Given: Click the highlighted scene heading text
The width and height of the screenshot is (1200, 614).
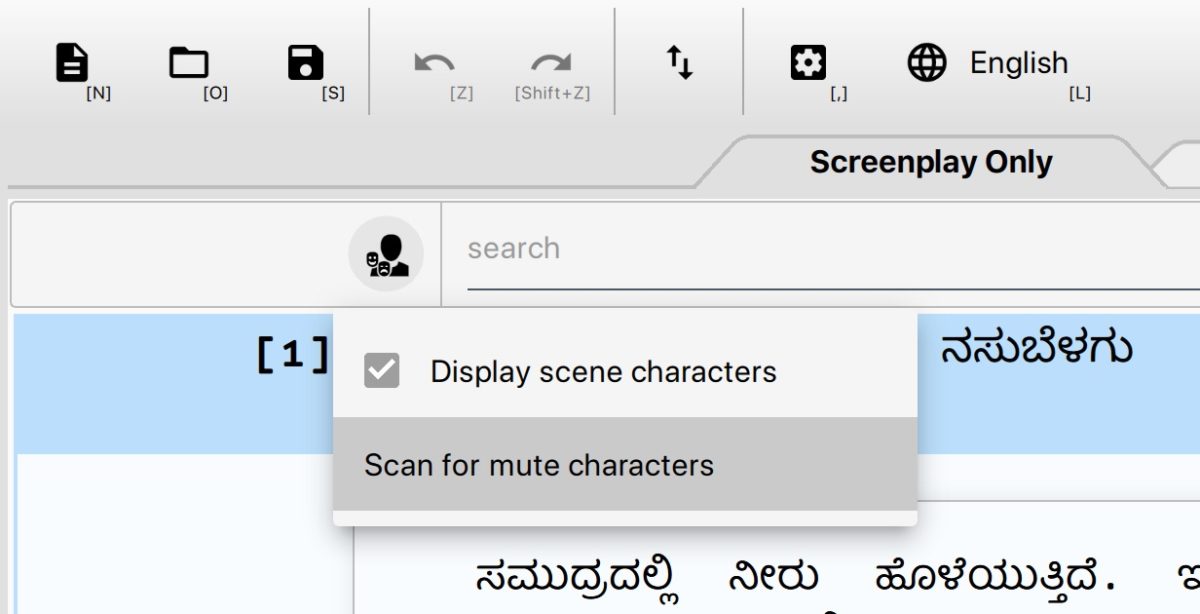Looking at the screenshot, I should (x=1035, y=345).
